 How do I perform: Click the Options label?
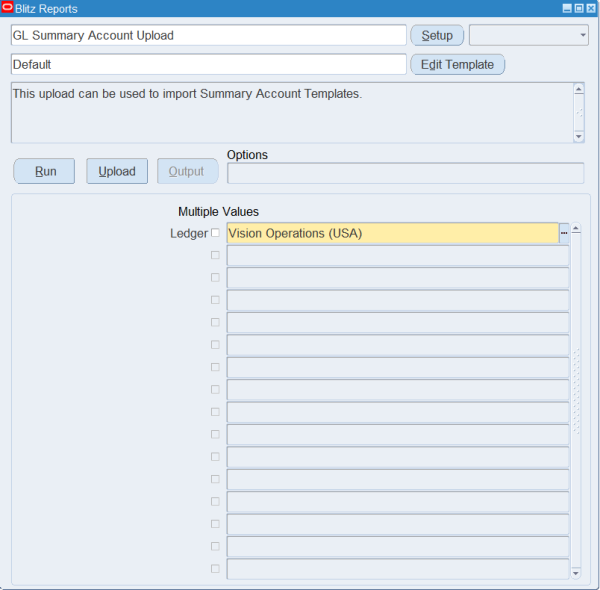point(247,155)
